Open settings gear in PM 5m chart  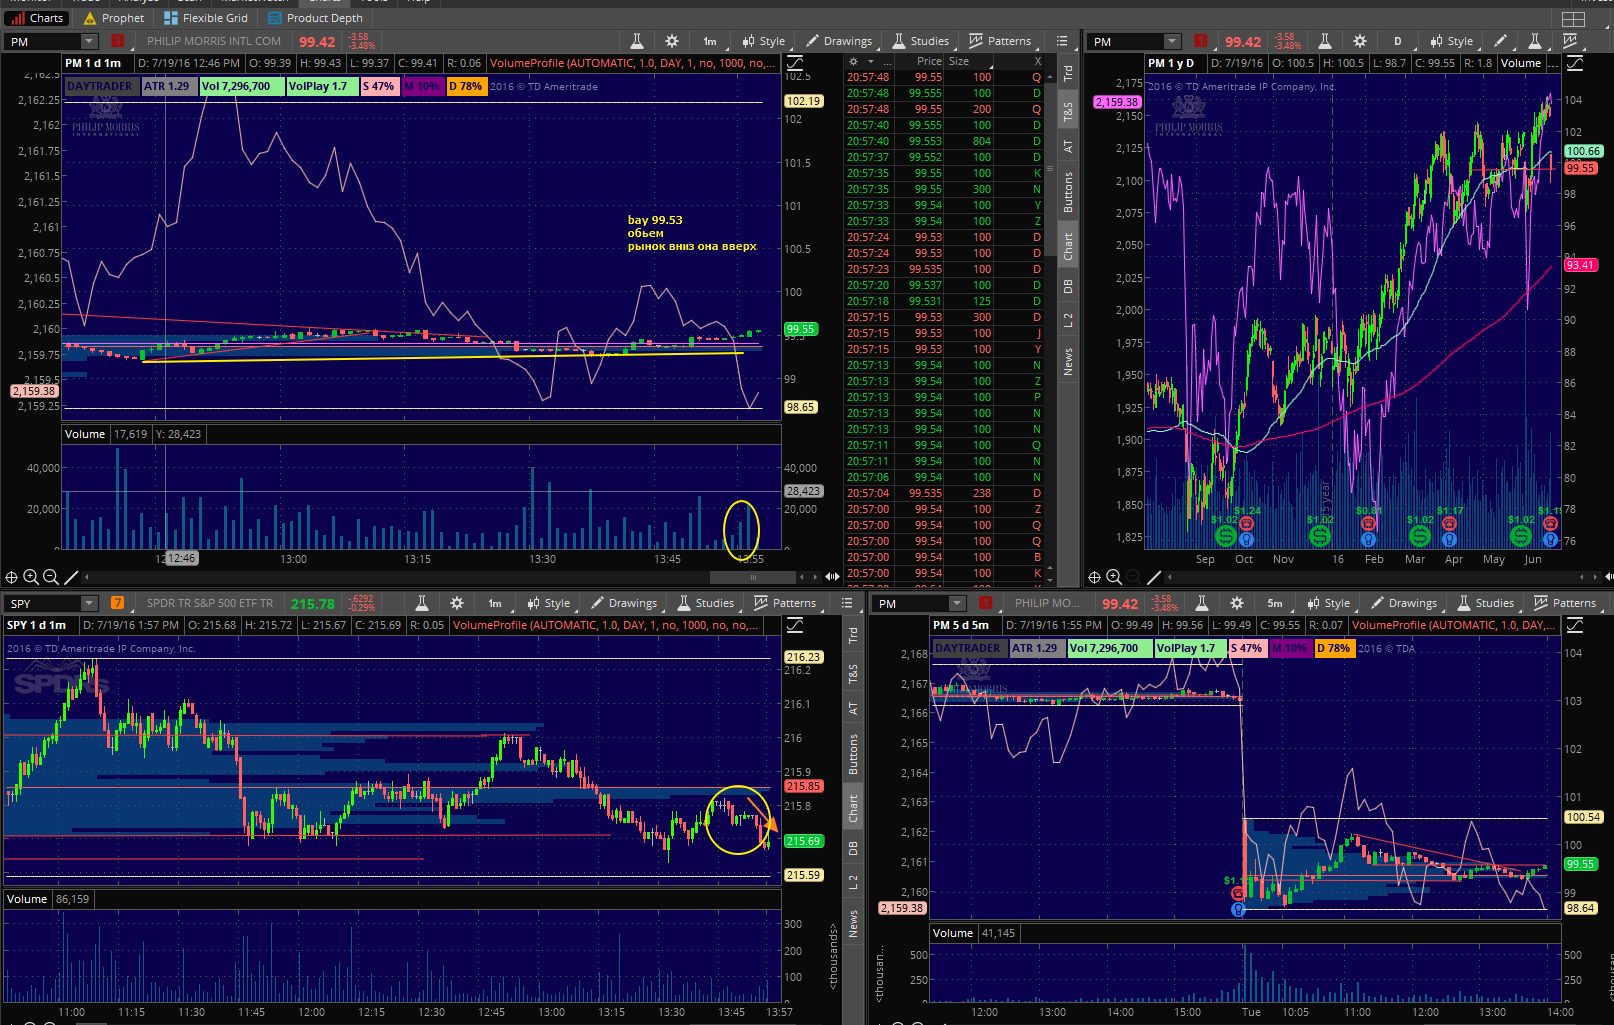click(1237, 603)
